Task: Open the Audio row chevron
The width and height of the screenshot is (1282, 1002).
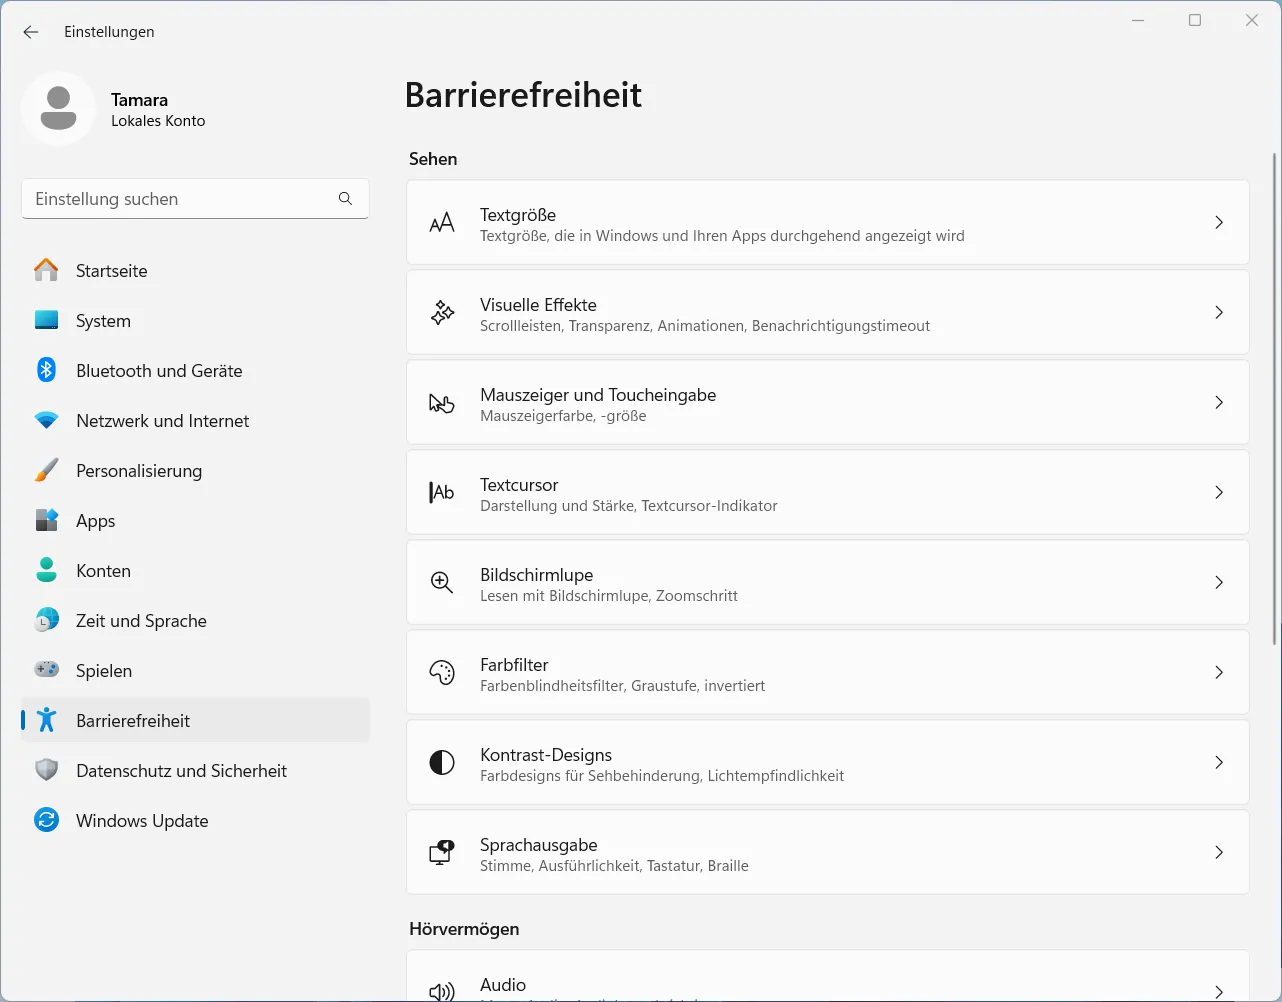Action: 1219,991
